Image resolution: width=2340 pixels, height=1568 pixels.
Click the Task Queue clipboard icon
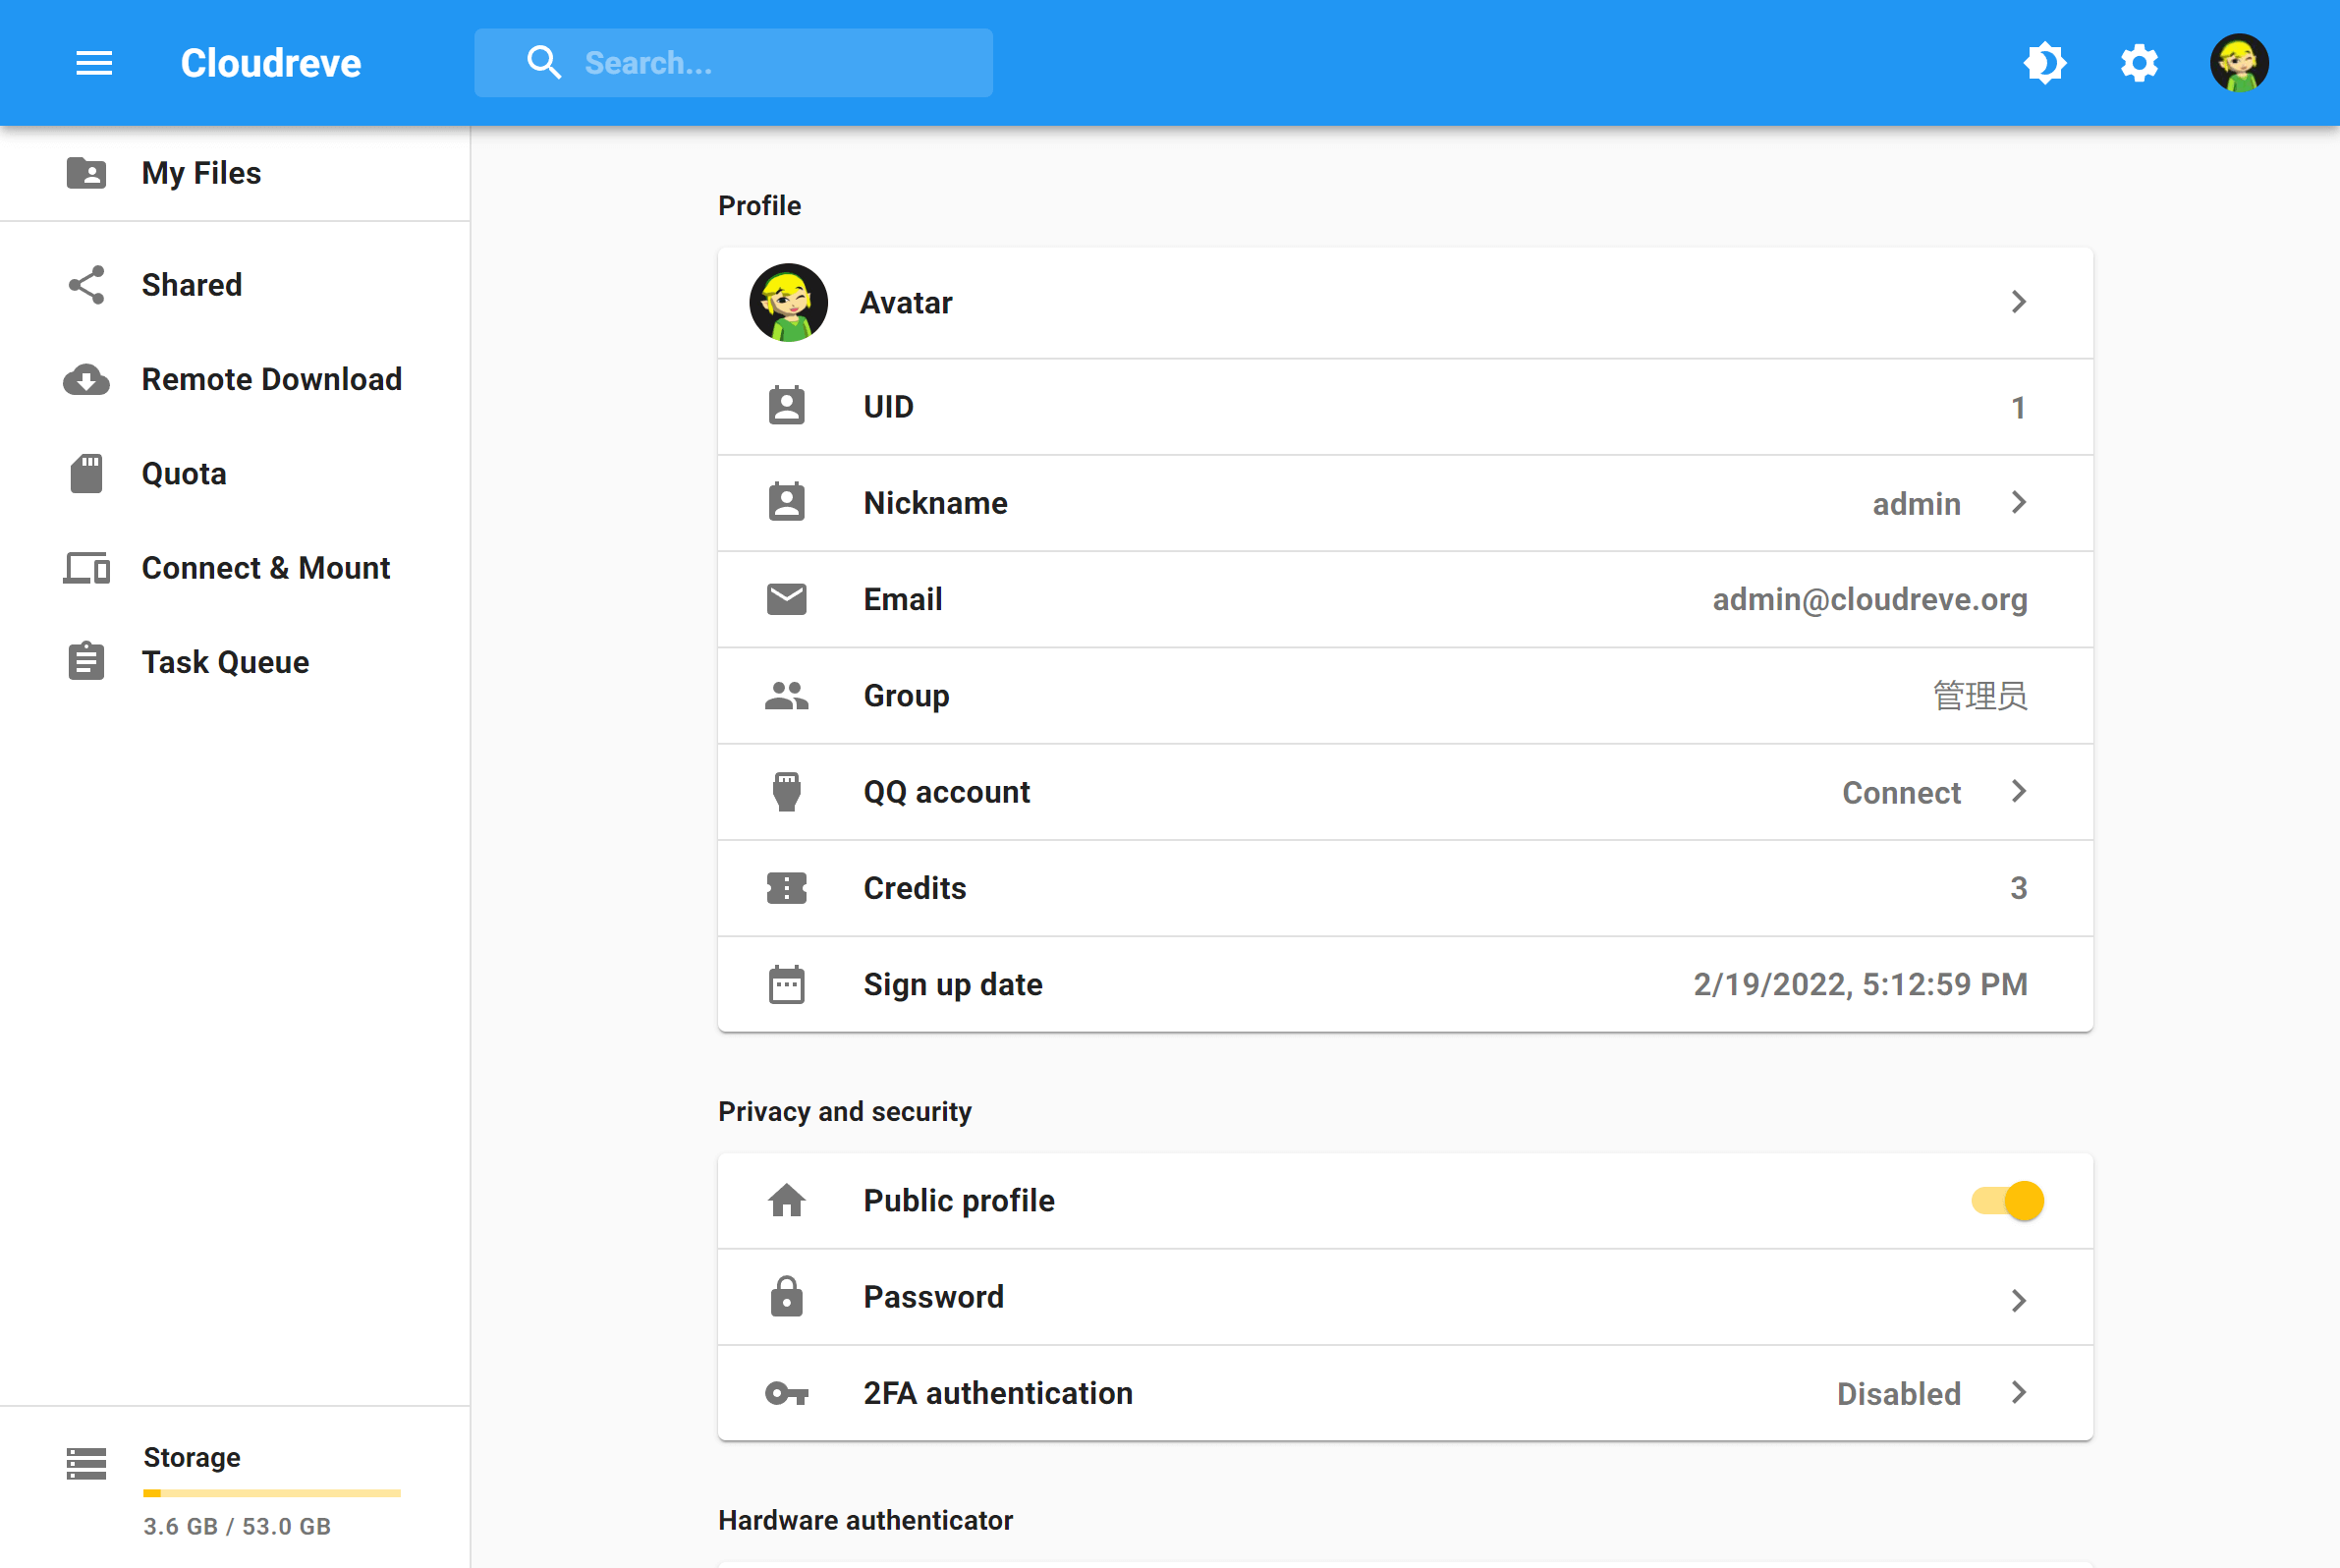pyautogui.click(x=86, y=662)
